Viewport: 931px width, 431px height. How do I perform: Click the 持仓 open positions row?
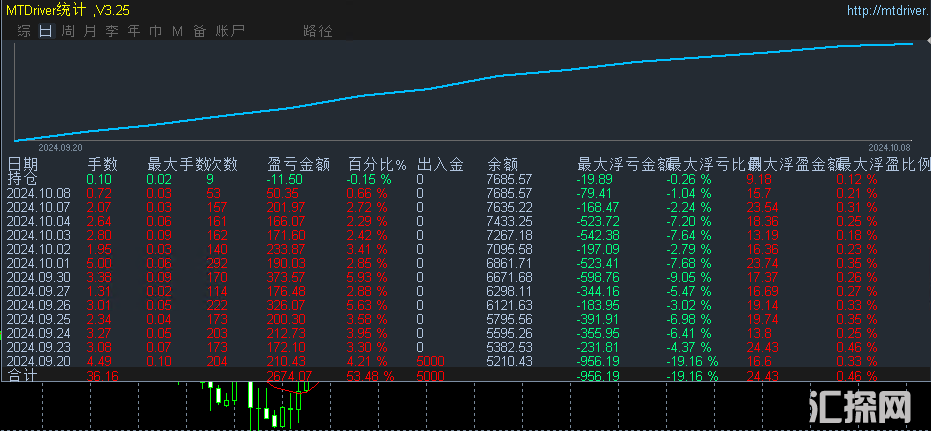point(22,178)
